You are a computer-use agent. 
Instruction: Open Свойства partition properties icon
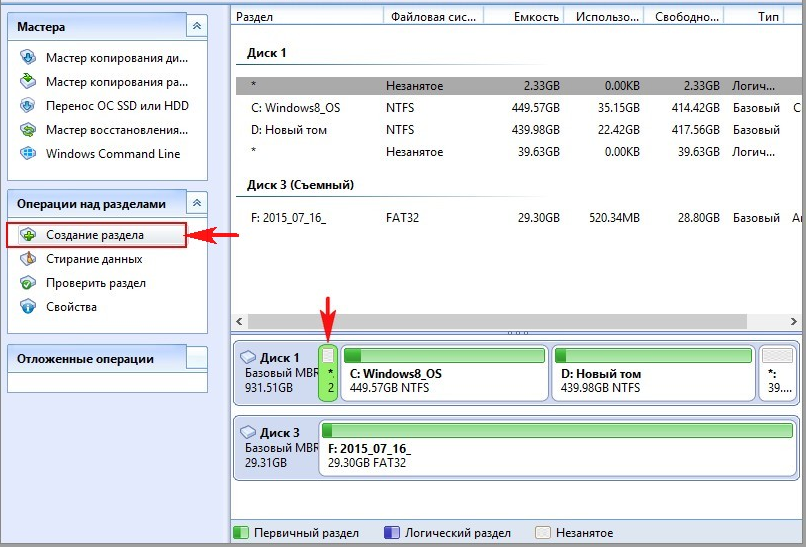pyautogui.click(x=28, y=307)
